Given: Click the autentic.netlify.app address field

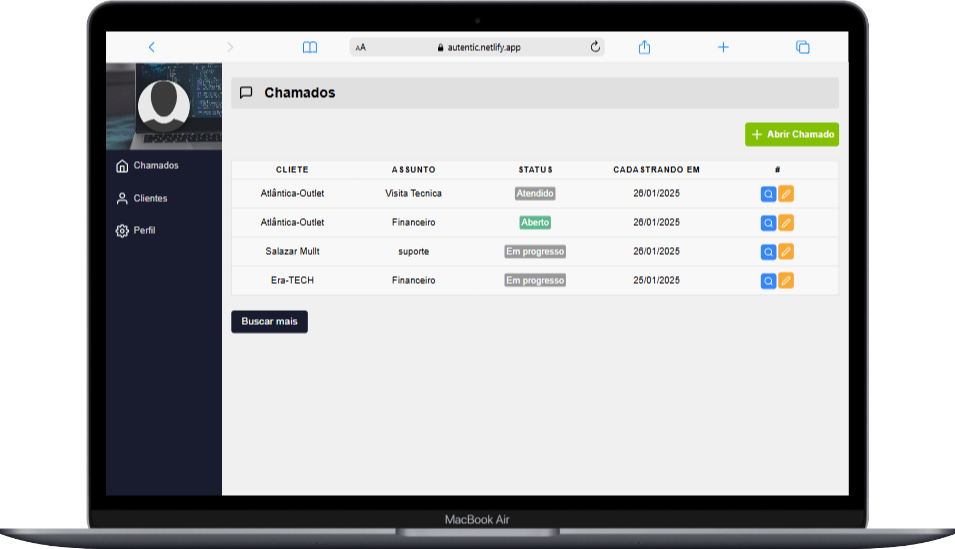Looking at the screenshot, I should 477,47.
